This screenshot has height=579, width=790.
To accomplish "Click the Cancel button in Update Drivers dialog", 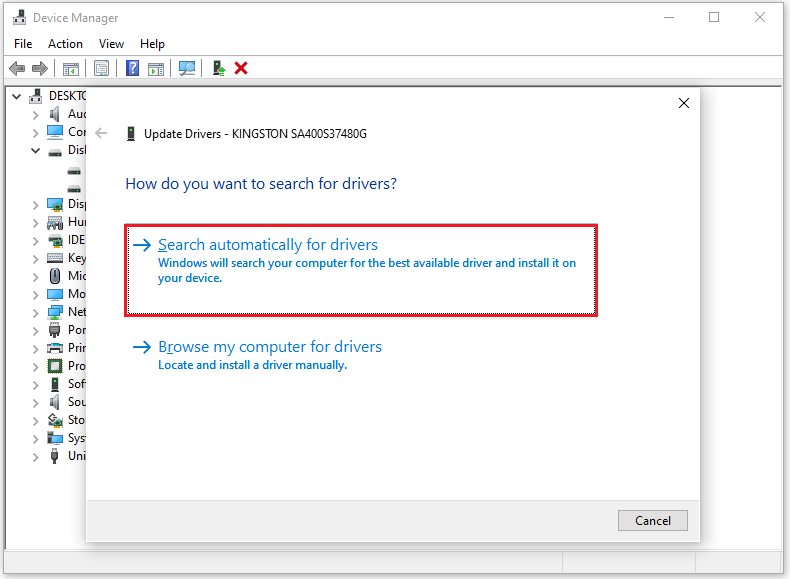I will [652, 521].
